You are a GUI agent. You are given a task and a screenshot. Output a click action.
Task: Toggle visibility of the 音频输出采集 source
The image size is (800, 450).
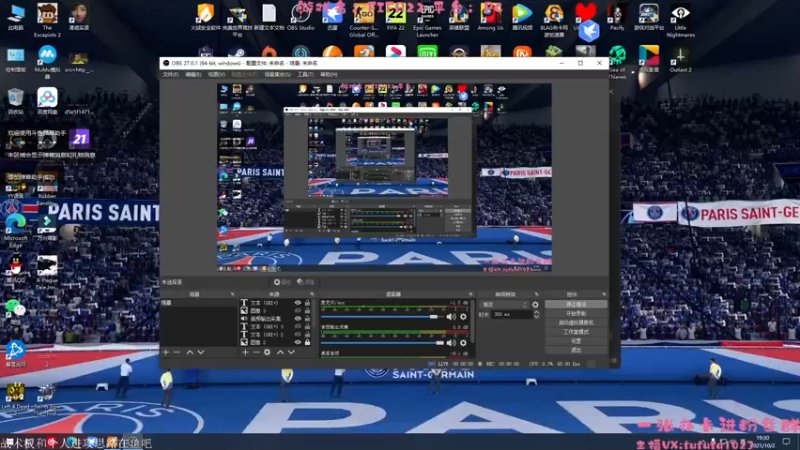pos(298,318)
